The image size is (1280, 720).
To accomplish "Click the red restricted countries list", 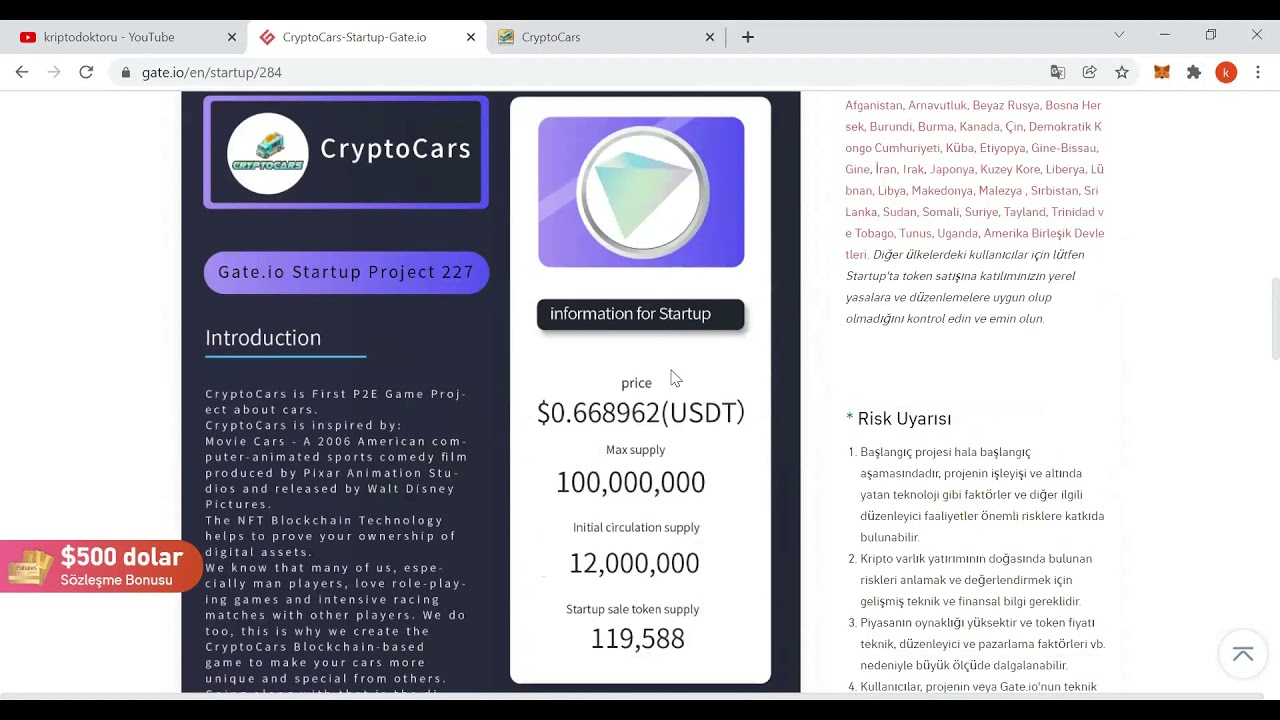I will 975,180.
